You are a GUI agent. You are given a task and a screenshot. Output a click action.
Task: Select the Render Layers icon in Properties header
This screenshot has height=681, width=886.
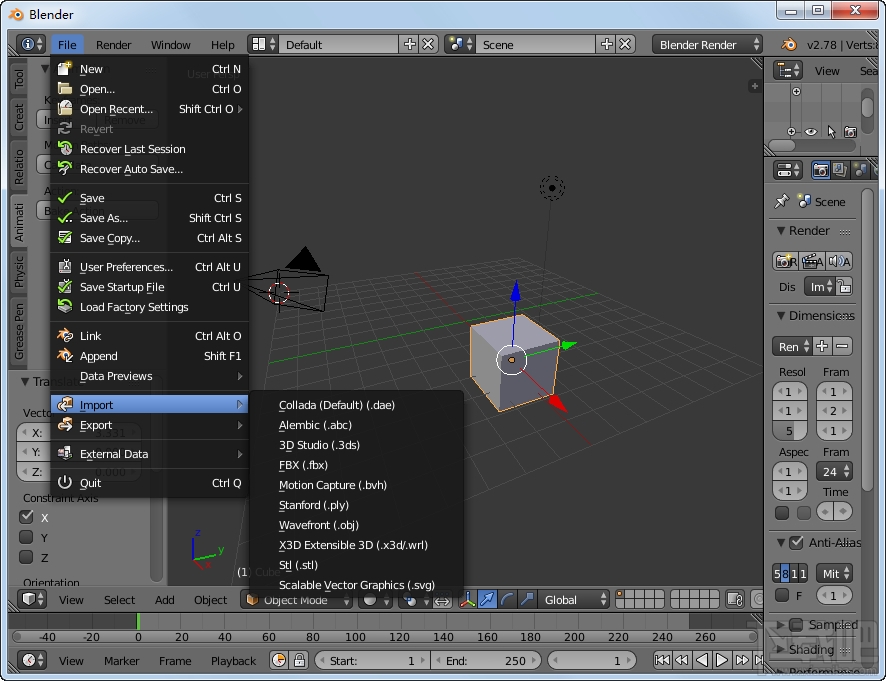[x=841, y=170]
